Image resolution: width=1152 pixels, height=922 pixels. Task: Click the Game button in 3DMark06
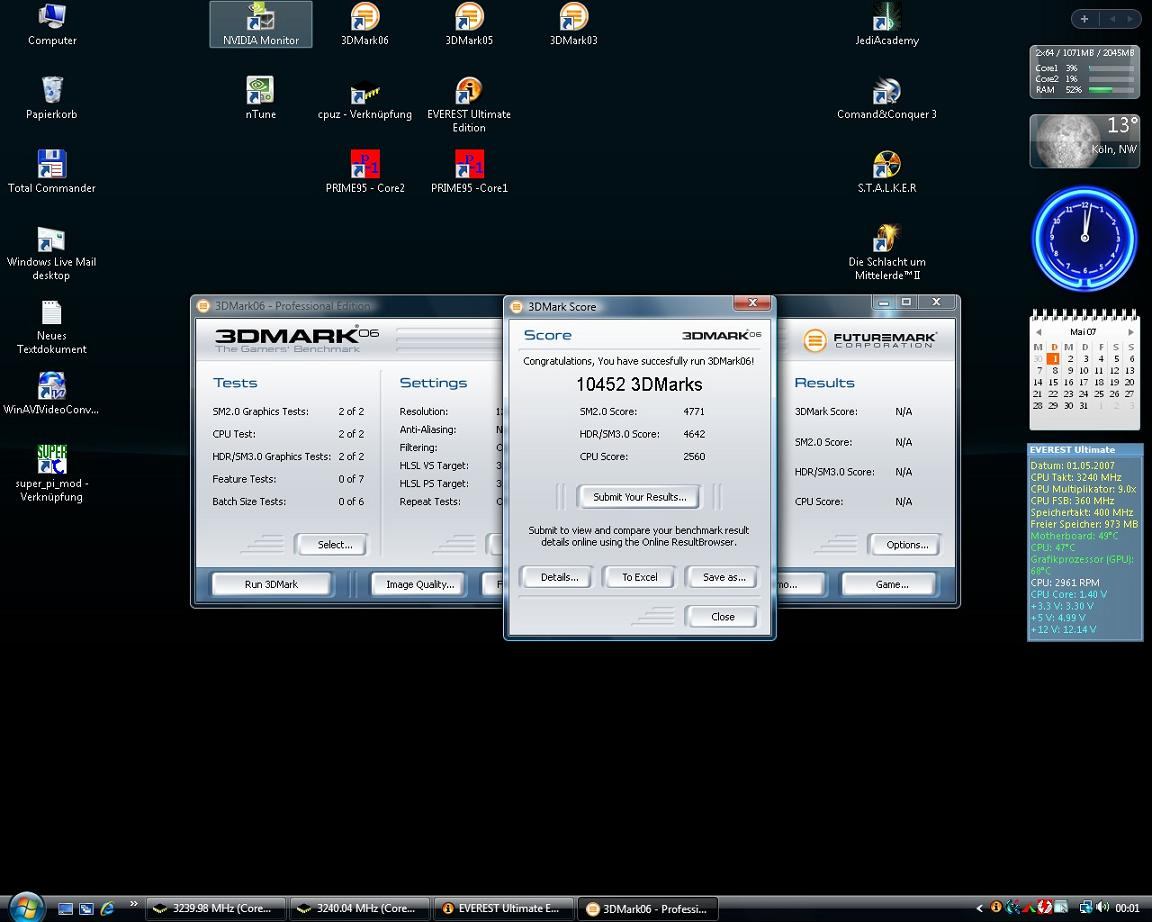coord(891,584)
